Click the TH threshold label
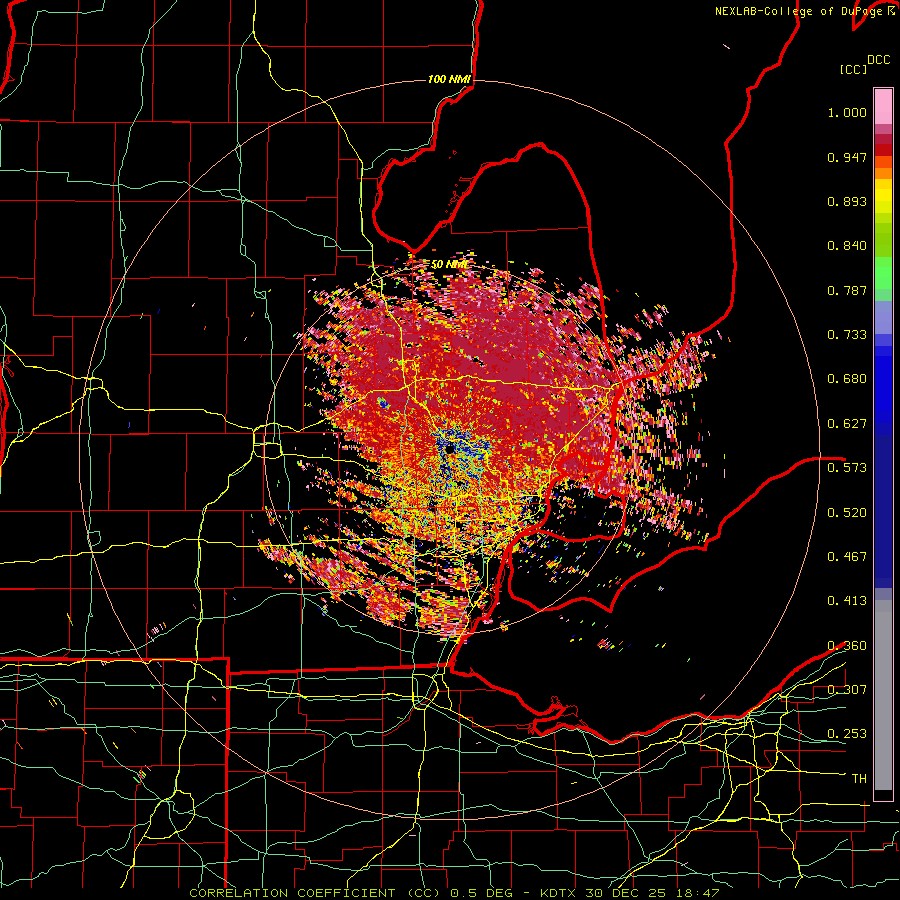The width and height of the screenshot is (900, 900). tap(859, 779)
